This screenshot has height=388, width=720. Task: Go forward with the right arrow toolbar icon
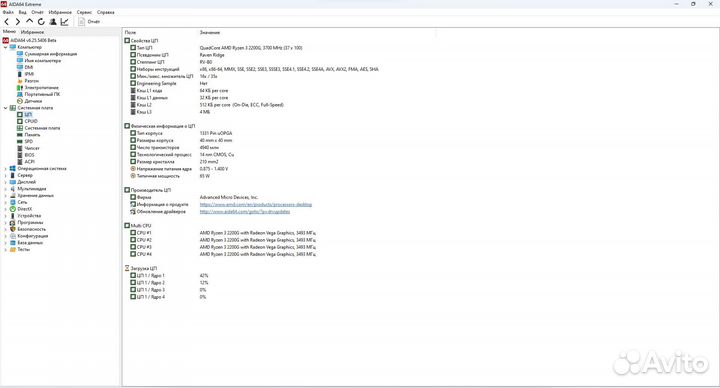(17, 22)
